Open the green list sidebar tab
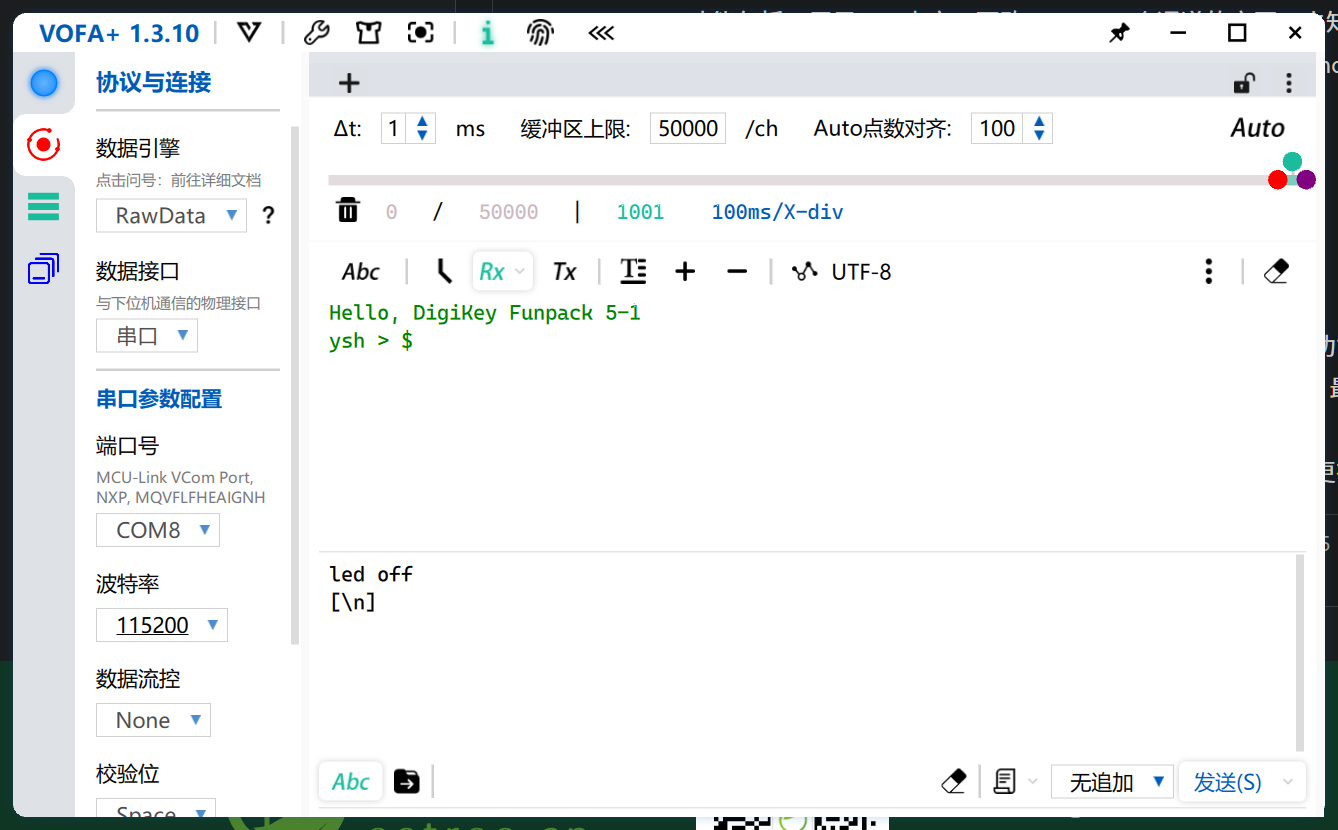This screenshot has width=1338, height=830. pyautogui.click(x=43, y=207)
